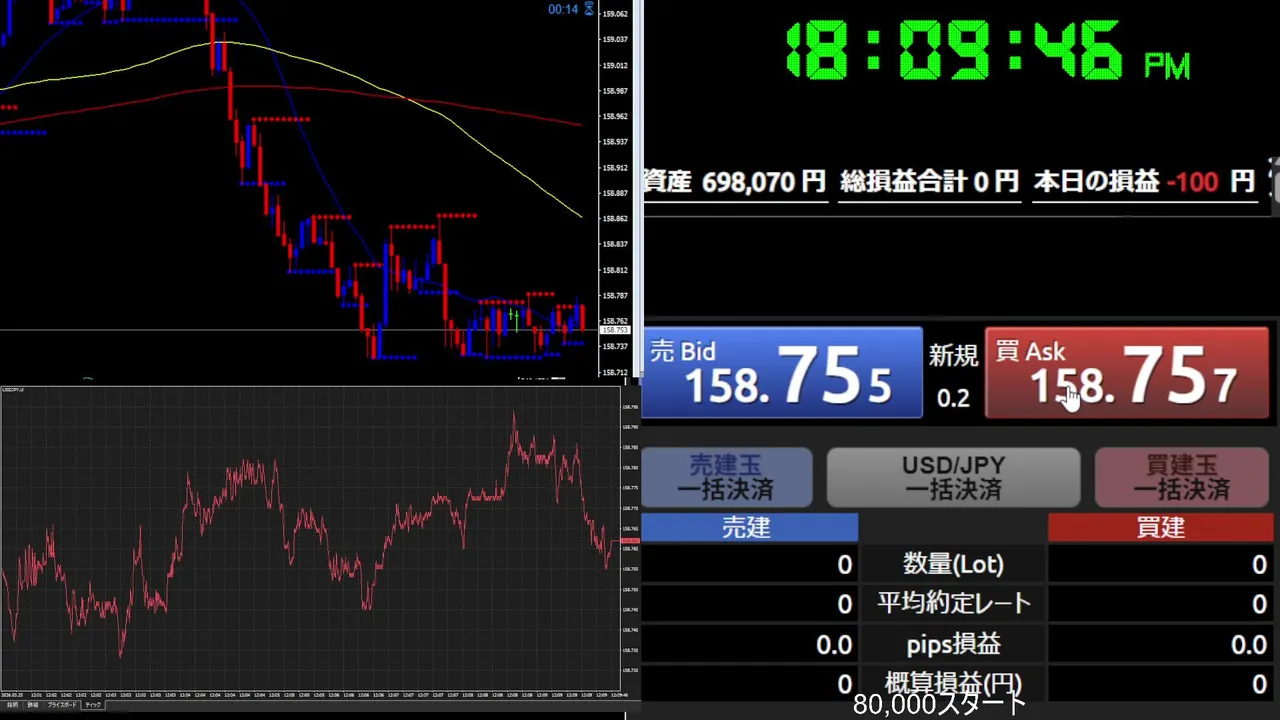Click the 総損益合計 0 円 text

click(x=929, y=182)
